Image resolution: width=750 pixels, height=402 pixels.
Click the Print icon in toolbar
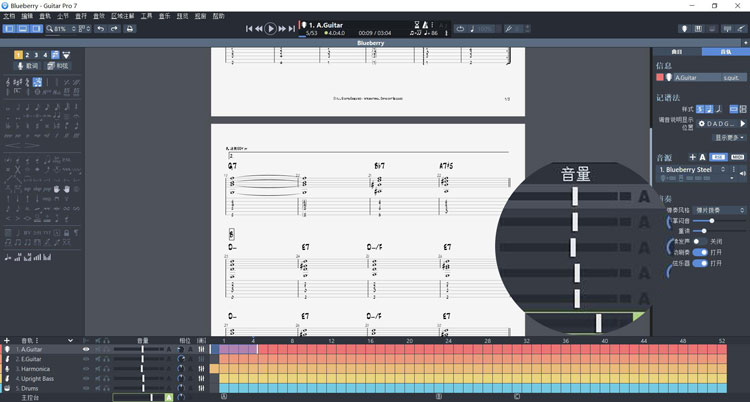129,29
